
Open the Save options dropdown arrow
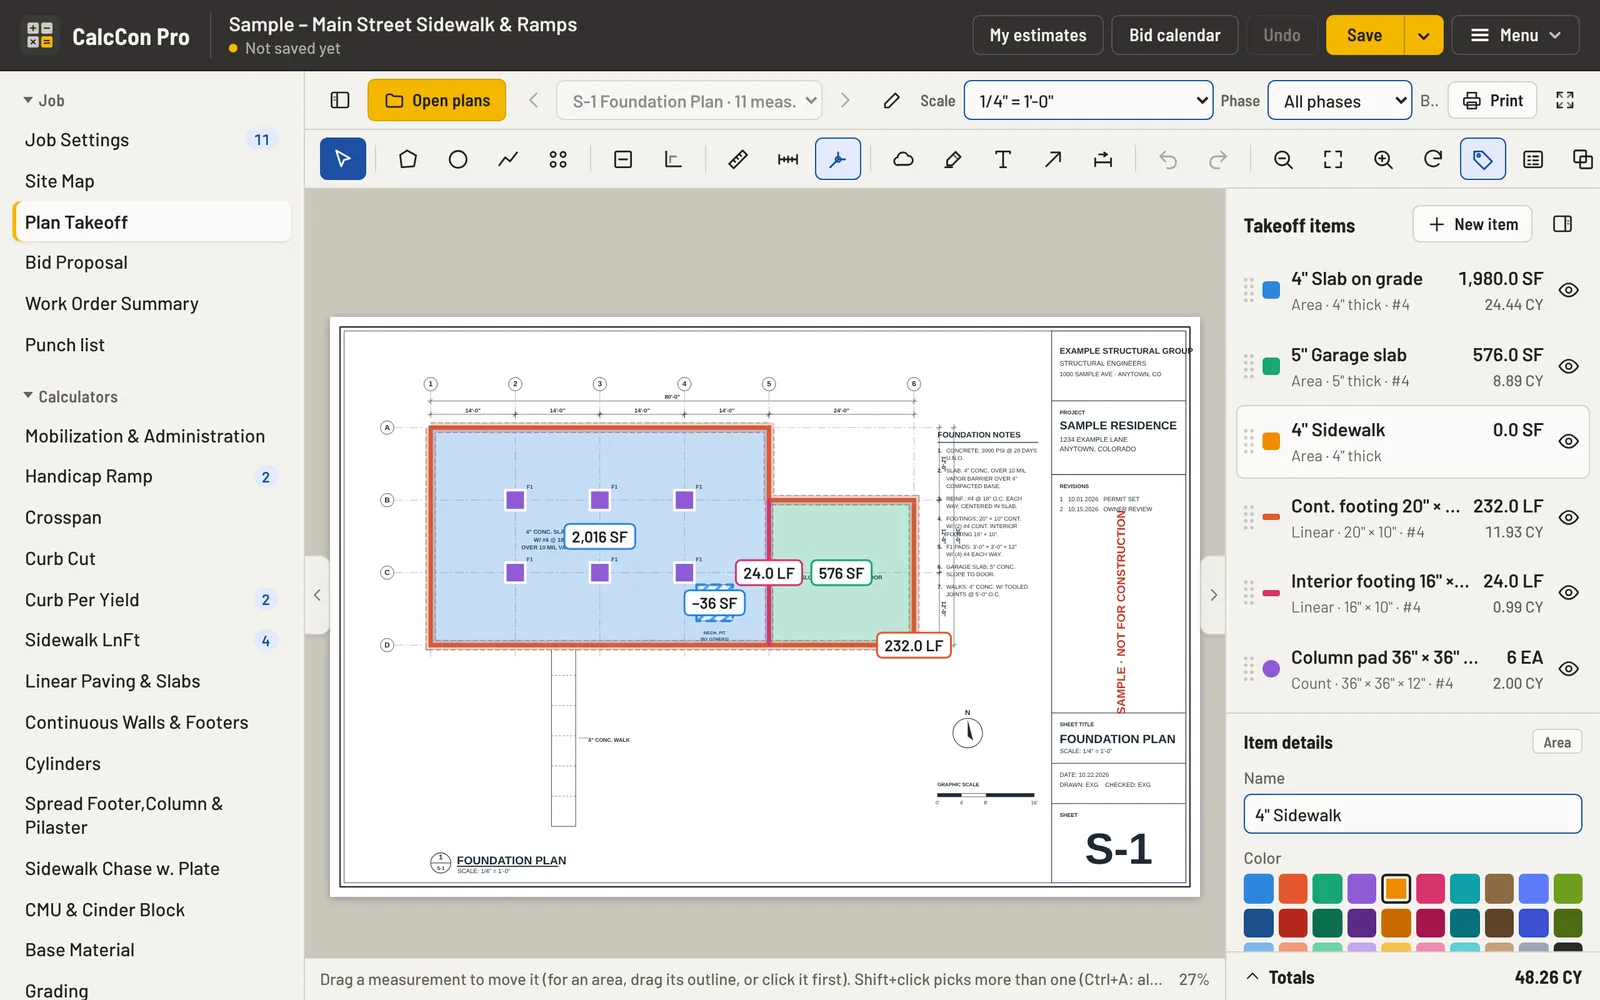click(x=1423, y=35)
